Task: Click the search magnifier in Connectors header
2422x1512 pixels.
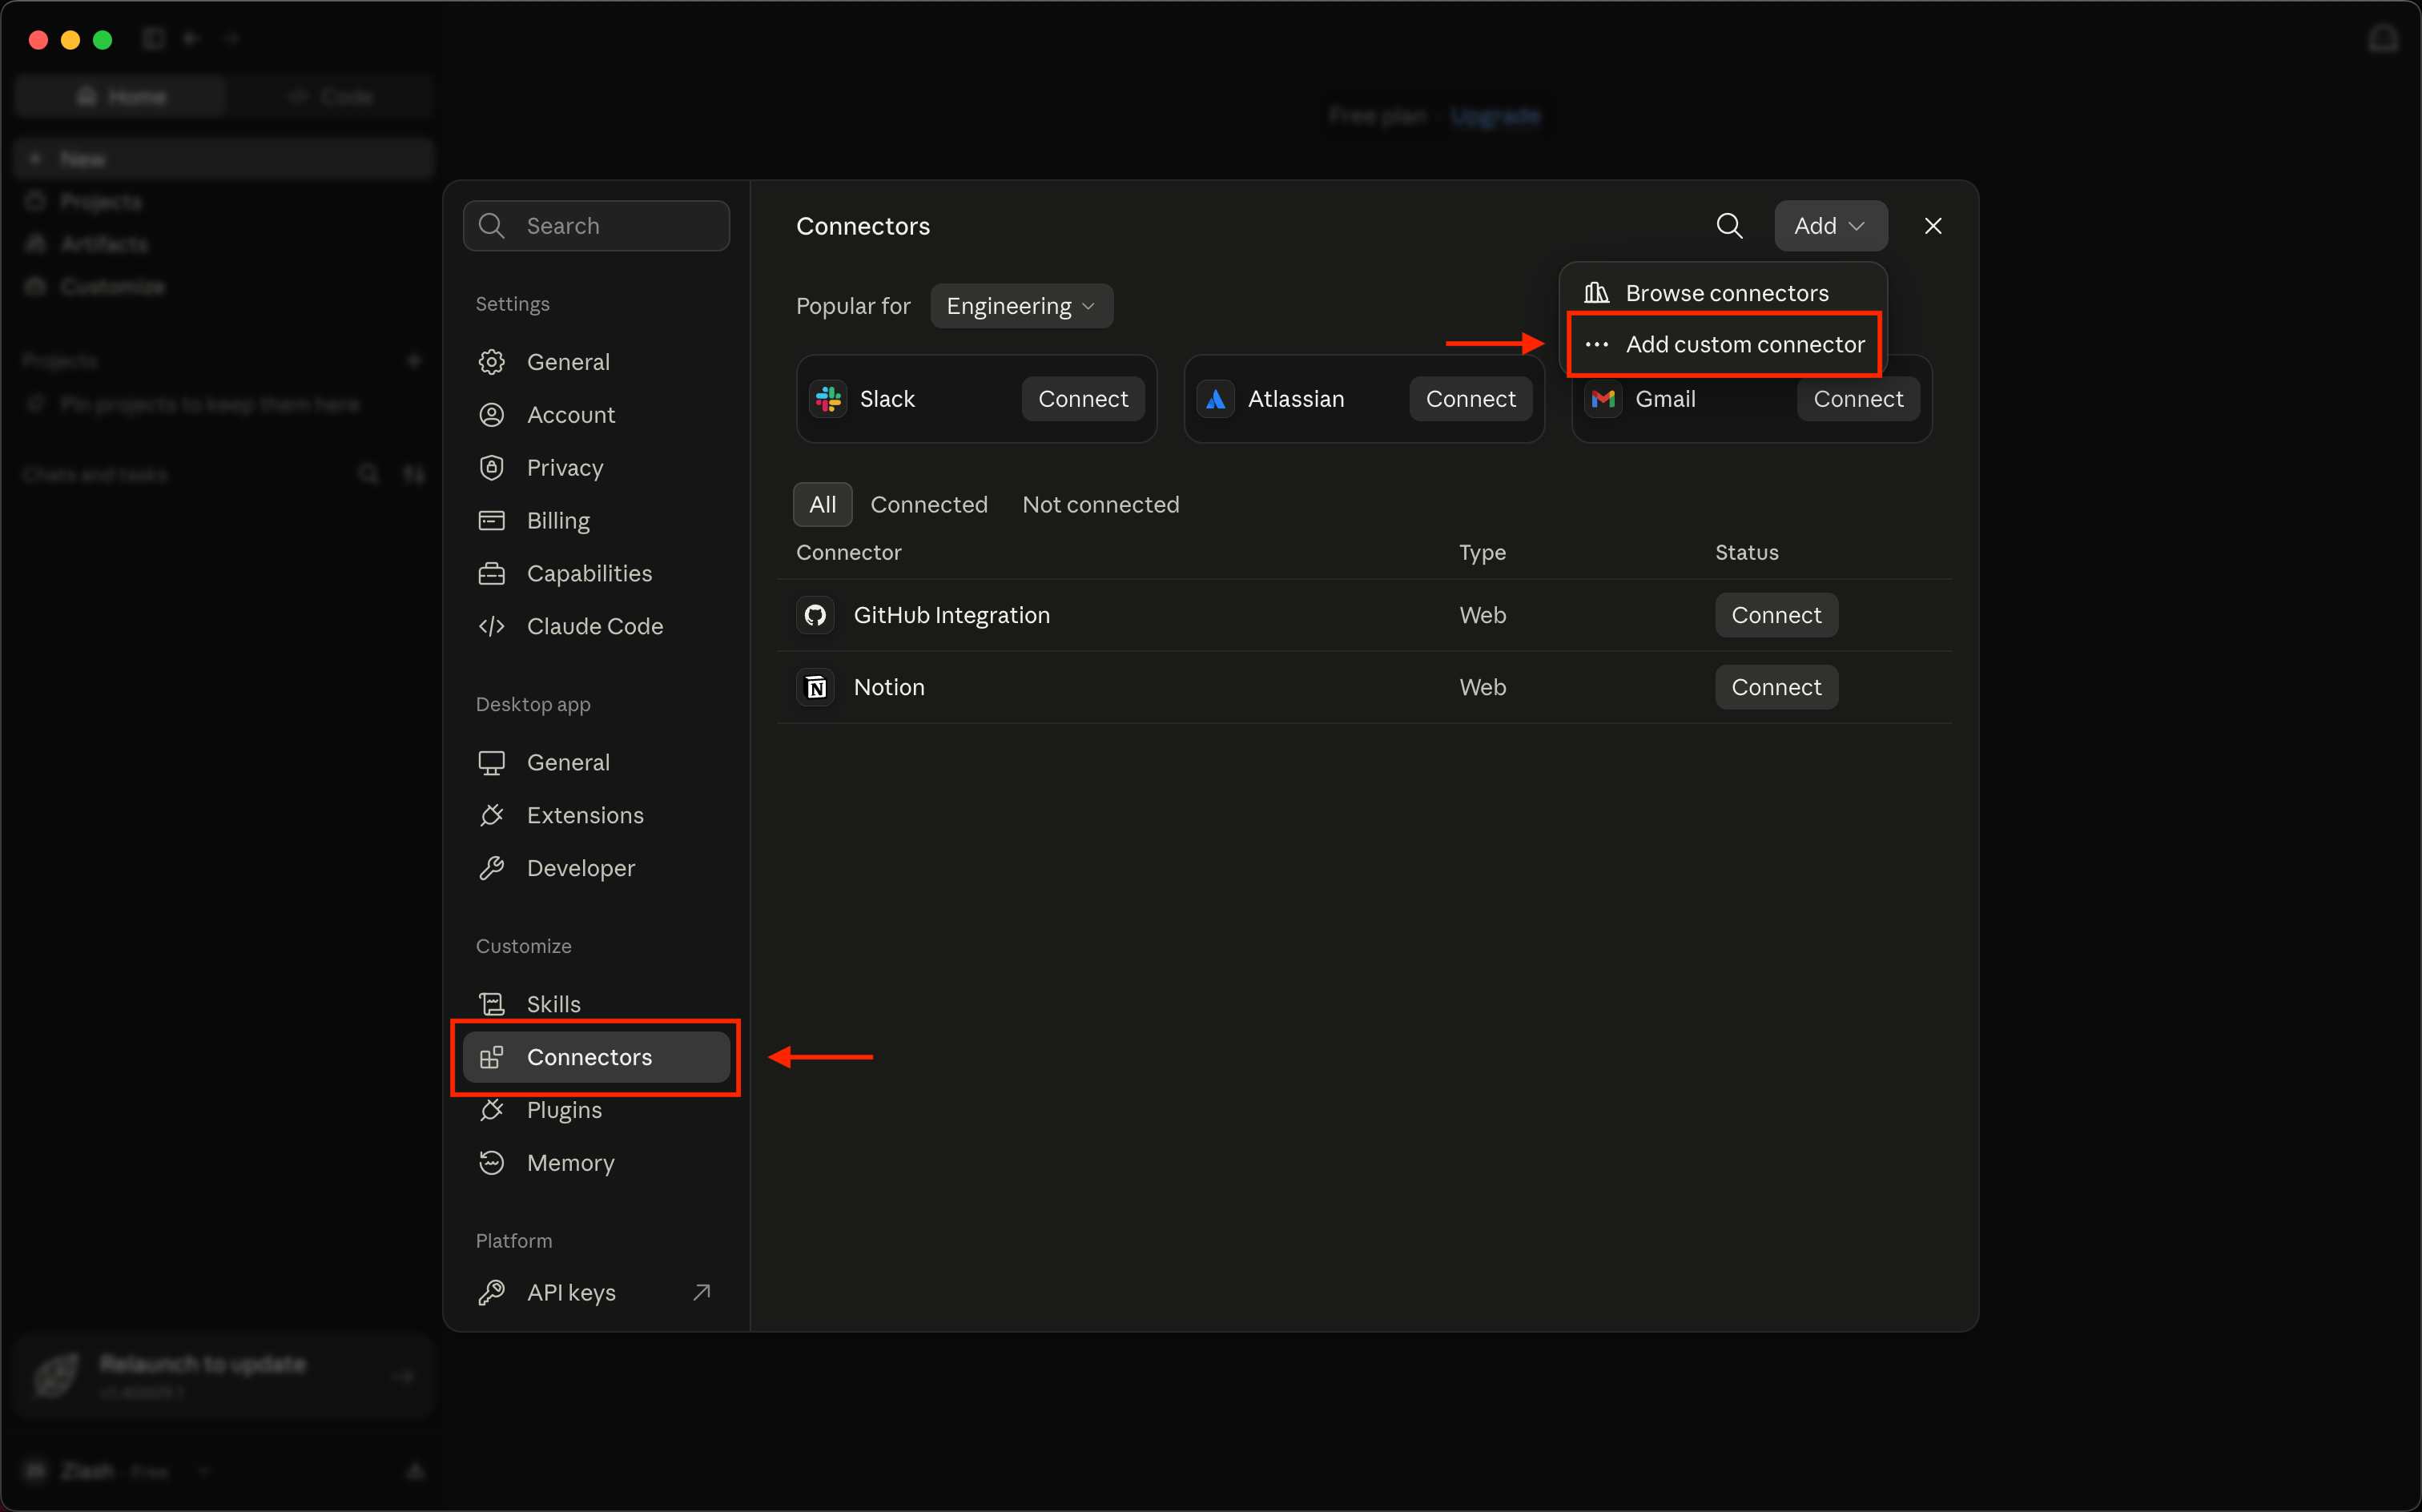Action: coord(1729,226)
